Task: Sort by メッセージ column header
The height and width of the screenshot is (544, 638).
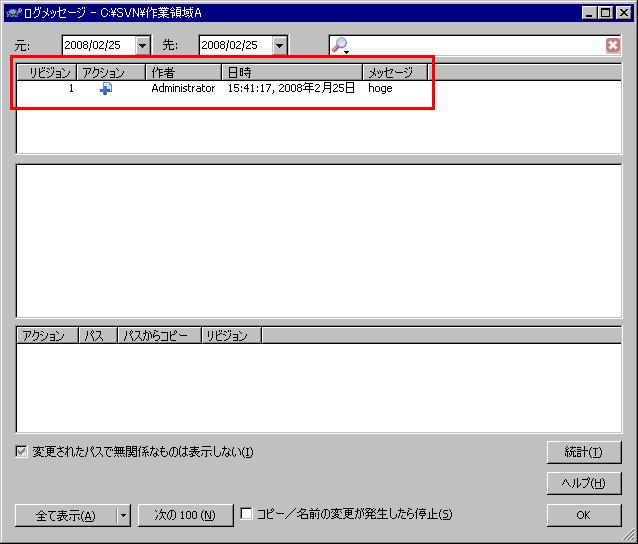Action: (x=395, y=72)
